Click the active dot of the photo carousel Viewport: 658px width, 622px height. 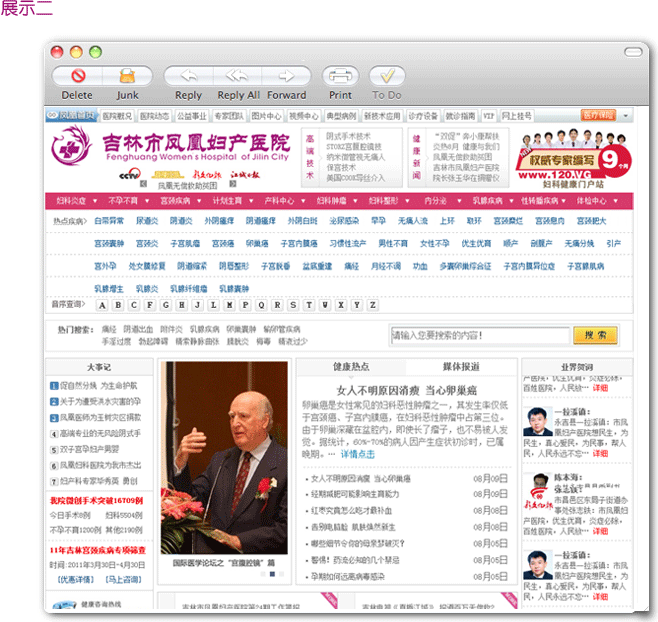click(x=272, y=574)
